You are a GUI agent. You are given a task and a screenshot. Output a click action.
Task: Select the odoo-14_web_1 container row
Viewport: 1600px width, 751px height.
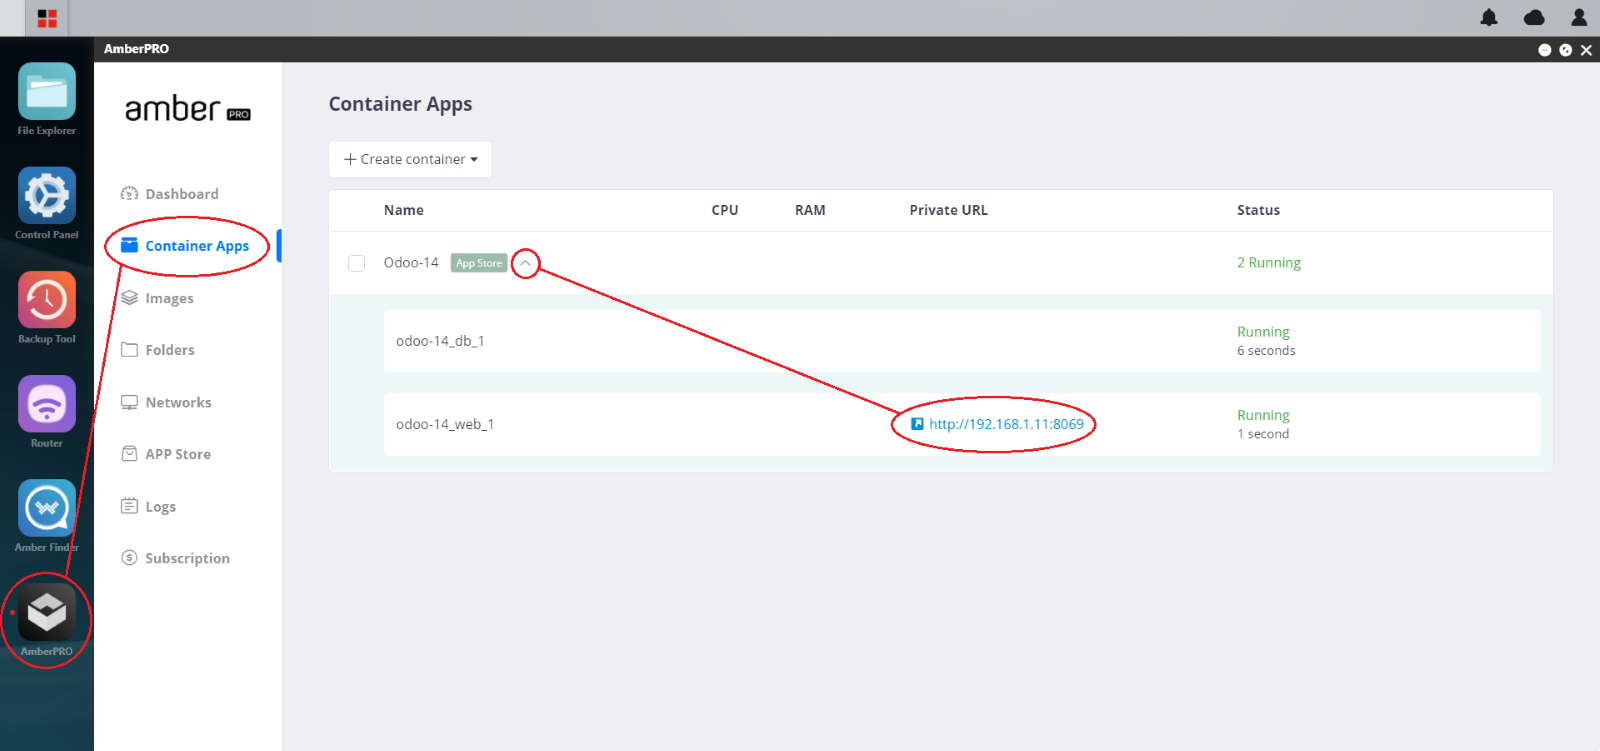point(962,424)
